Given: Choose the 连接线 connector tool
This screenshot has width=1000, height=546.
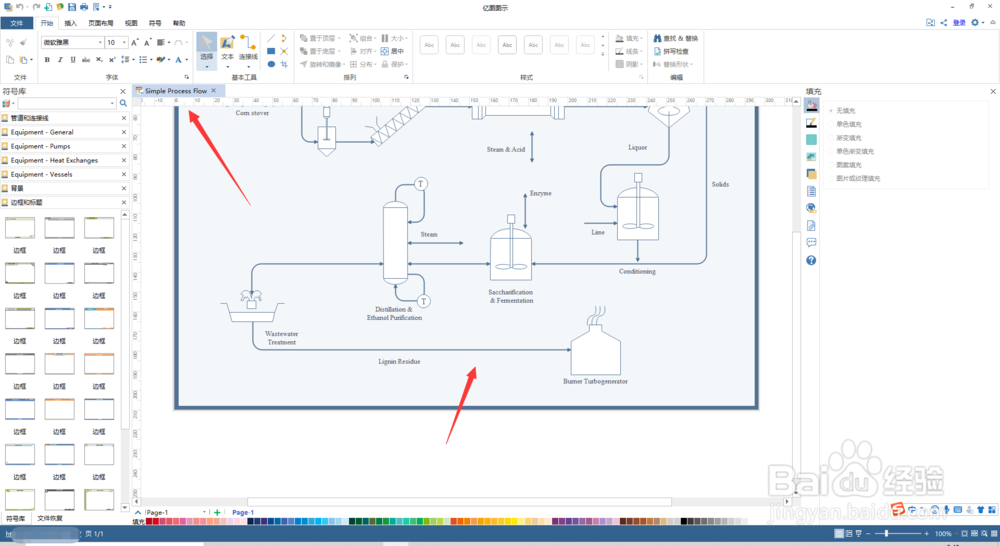Looking at the screenshot, I should 248,49.
